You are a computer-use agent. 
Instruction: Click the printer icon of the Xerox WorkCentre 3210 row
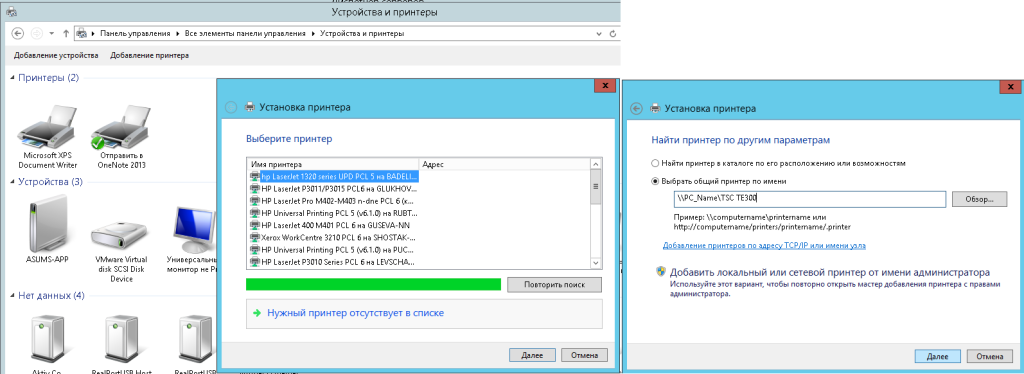coord(255,238)
